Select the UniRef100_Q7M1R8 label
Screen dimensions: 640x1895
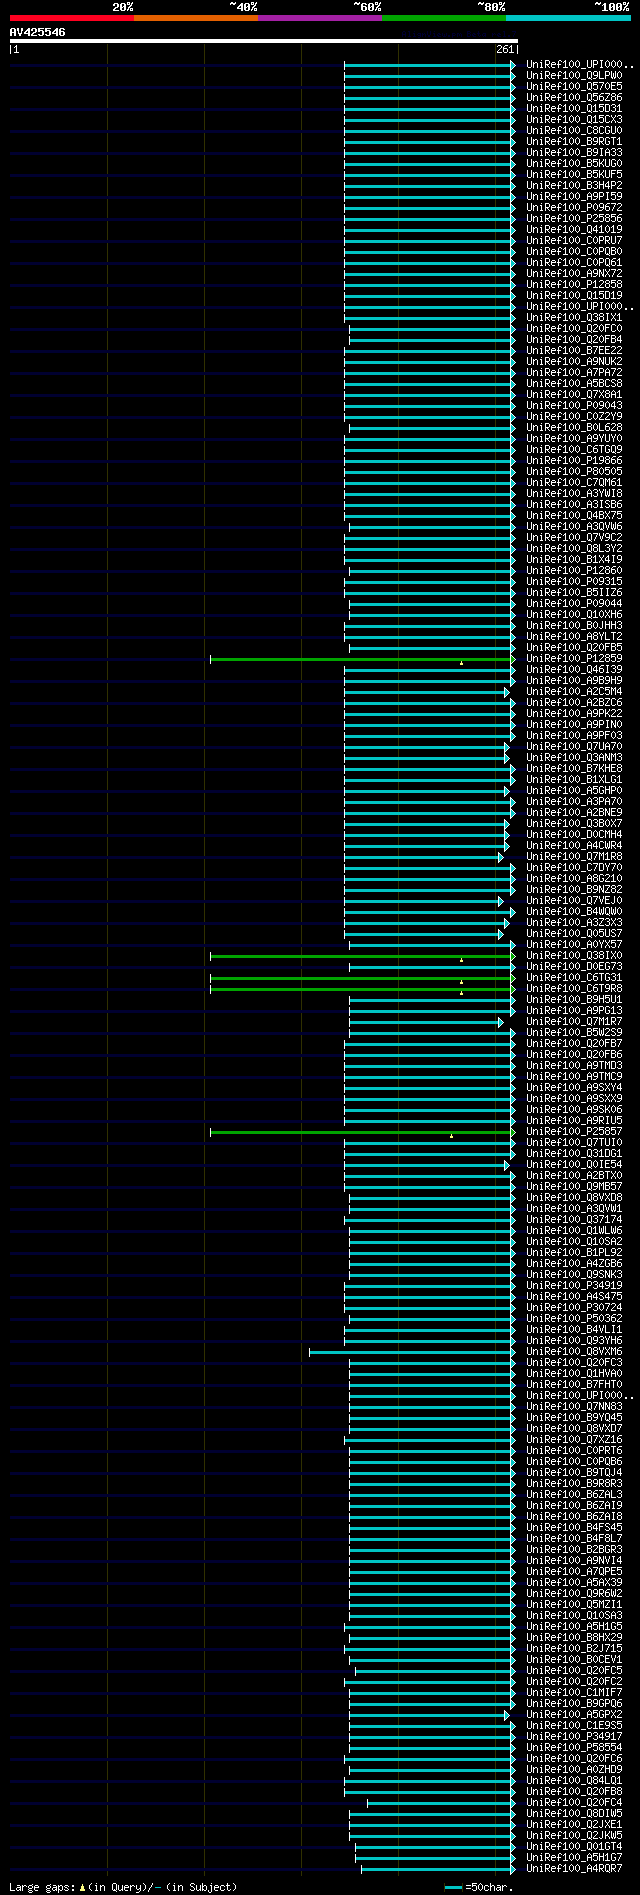point(574,857)
